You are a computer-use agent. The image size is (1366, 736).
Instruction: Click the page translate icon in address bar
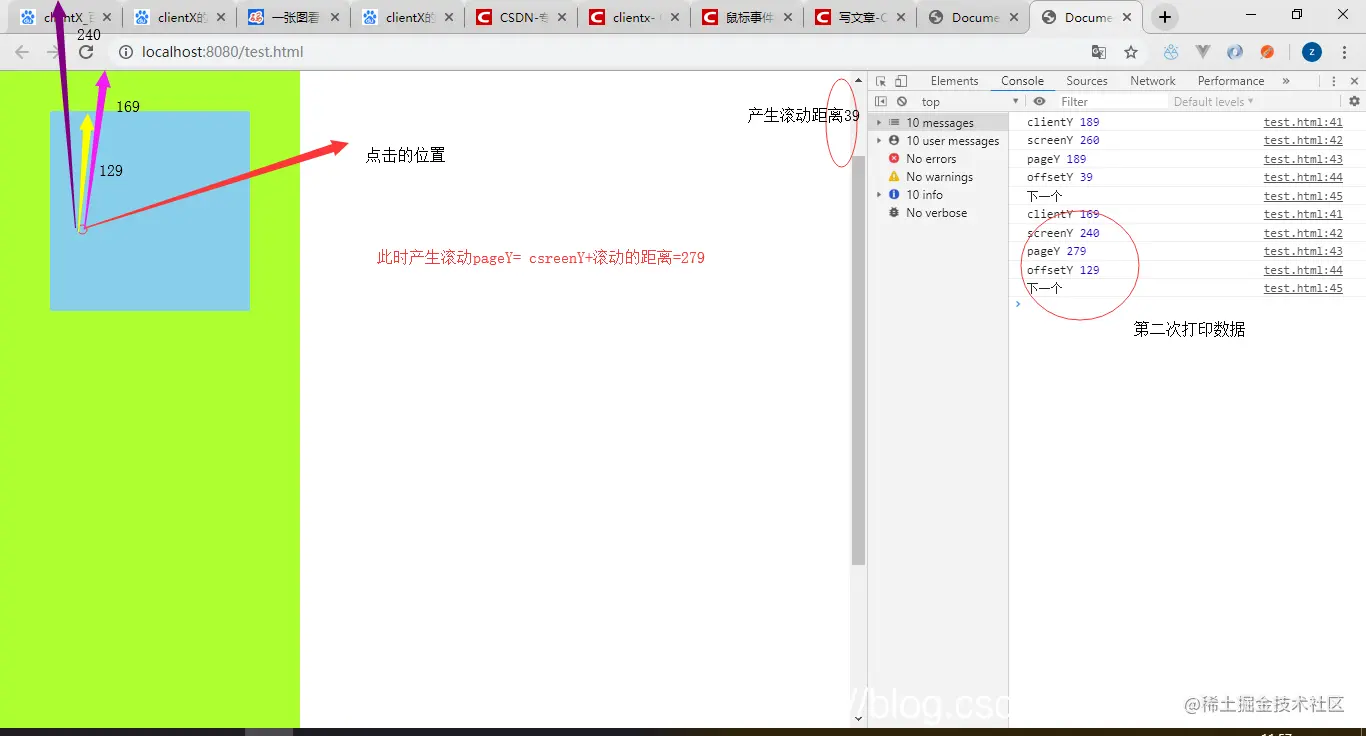point(1099,51)
